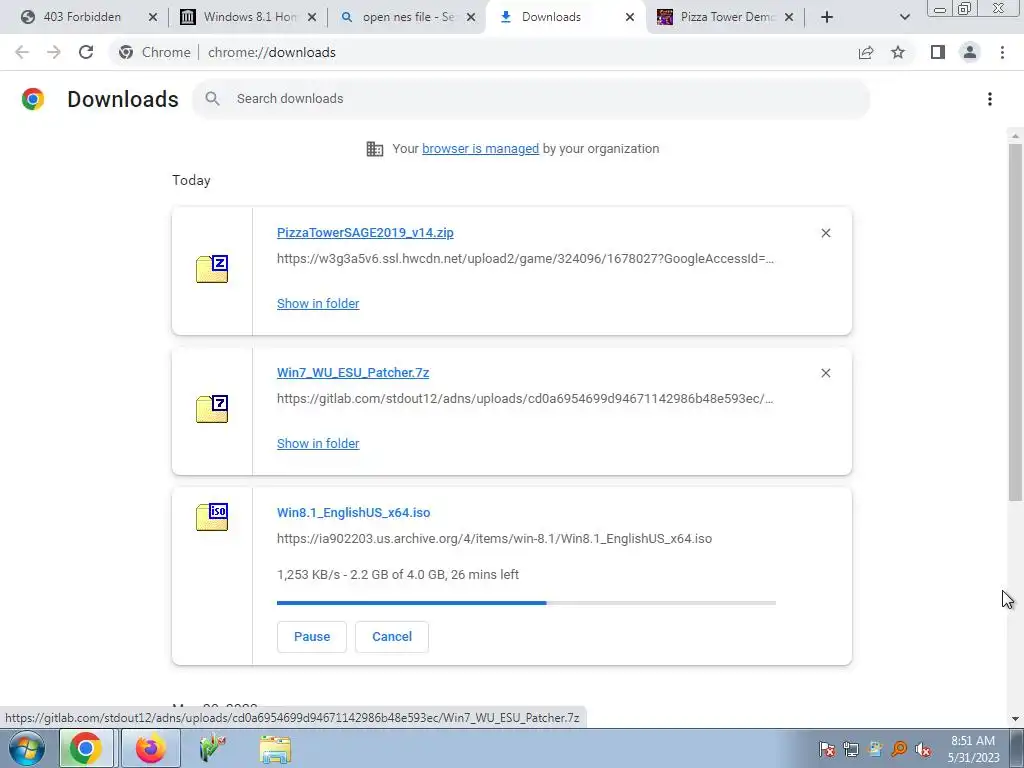Click the scrollbar down arrow
Viewport: 1024px width, 768px height.
point(1015,719)
